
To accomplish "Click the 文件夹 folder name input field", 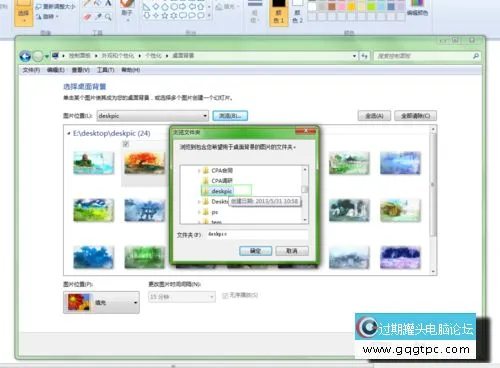I will pos(257,234).
